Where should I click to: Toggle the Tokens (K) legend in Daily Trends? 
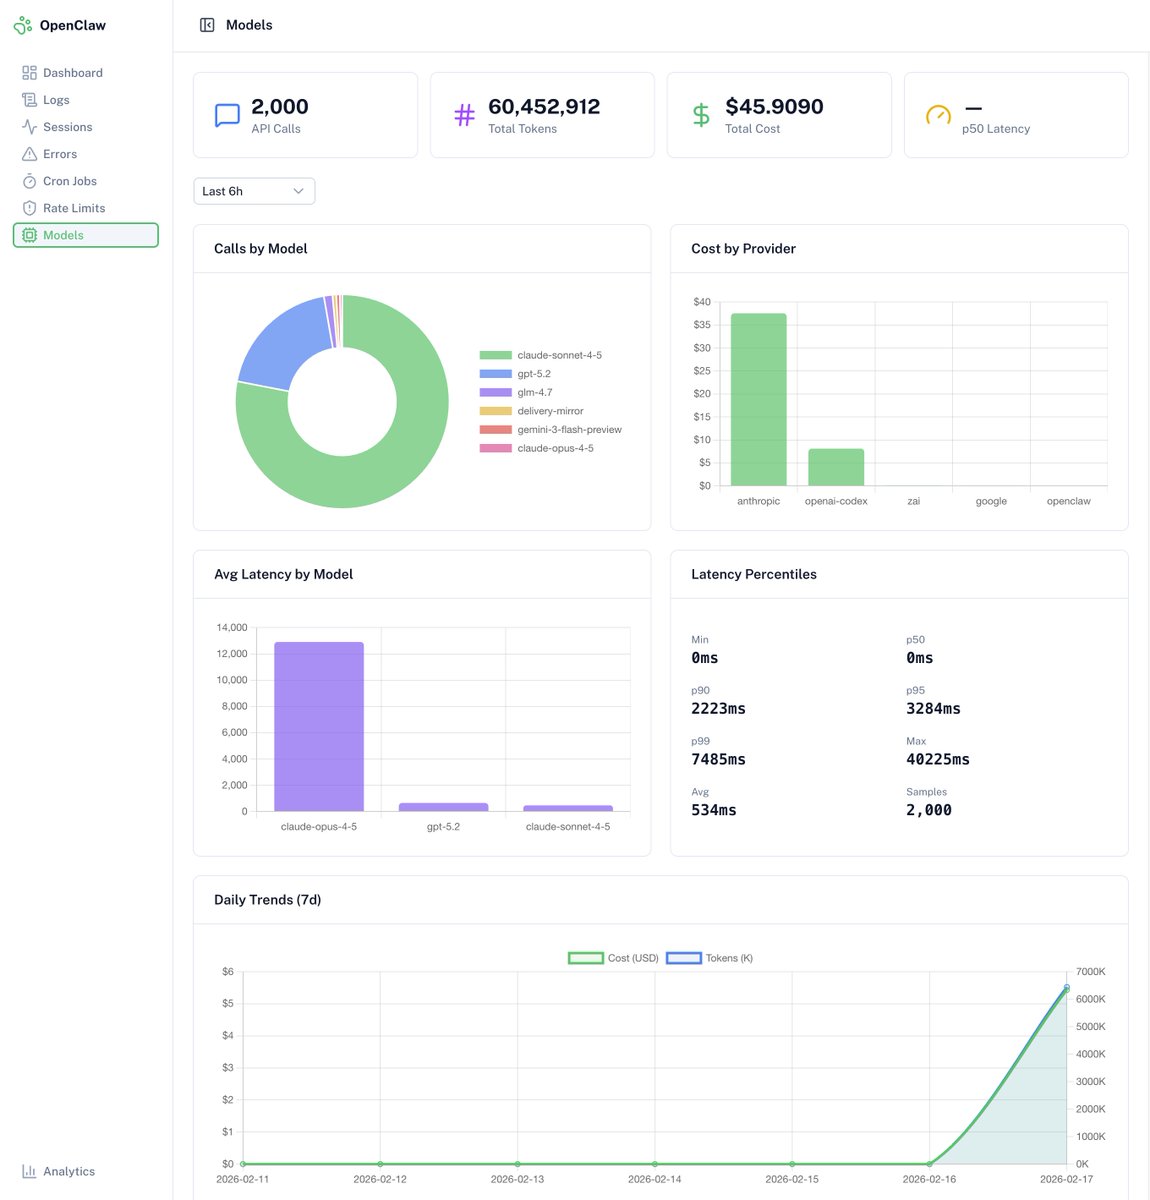(x=709, y=957)
